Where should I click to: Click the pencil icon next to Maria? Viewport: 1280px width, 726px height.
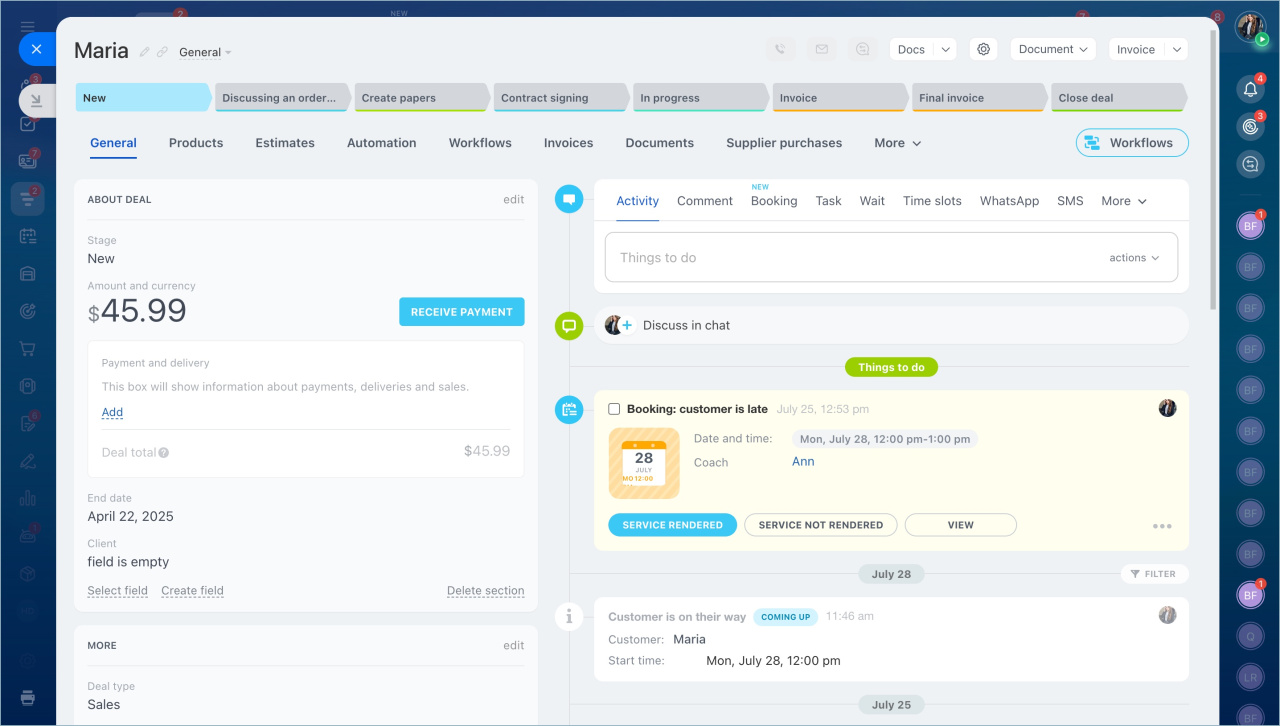point(145,52)
